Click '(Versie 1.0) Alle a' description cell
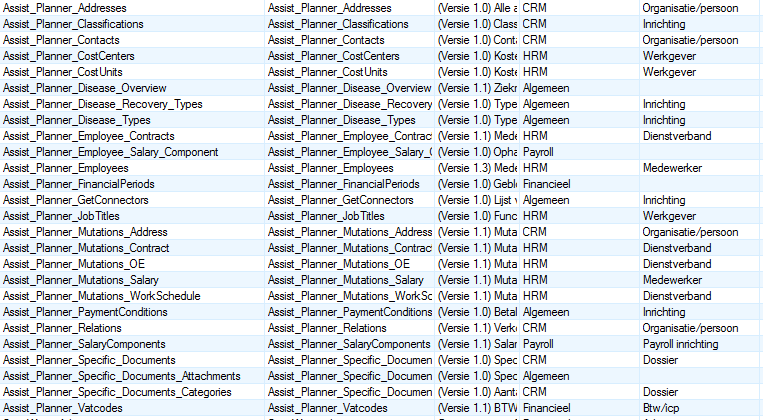The image size is (763, 420). coord(477,8)
